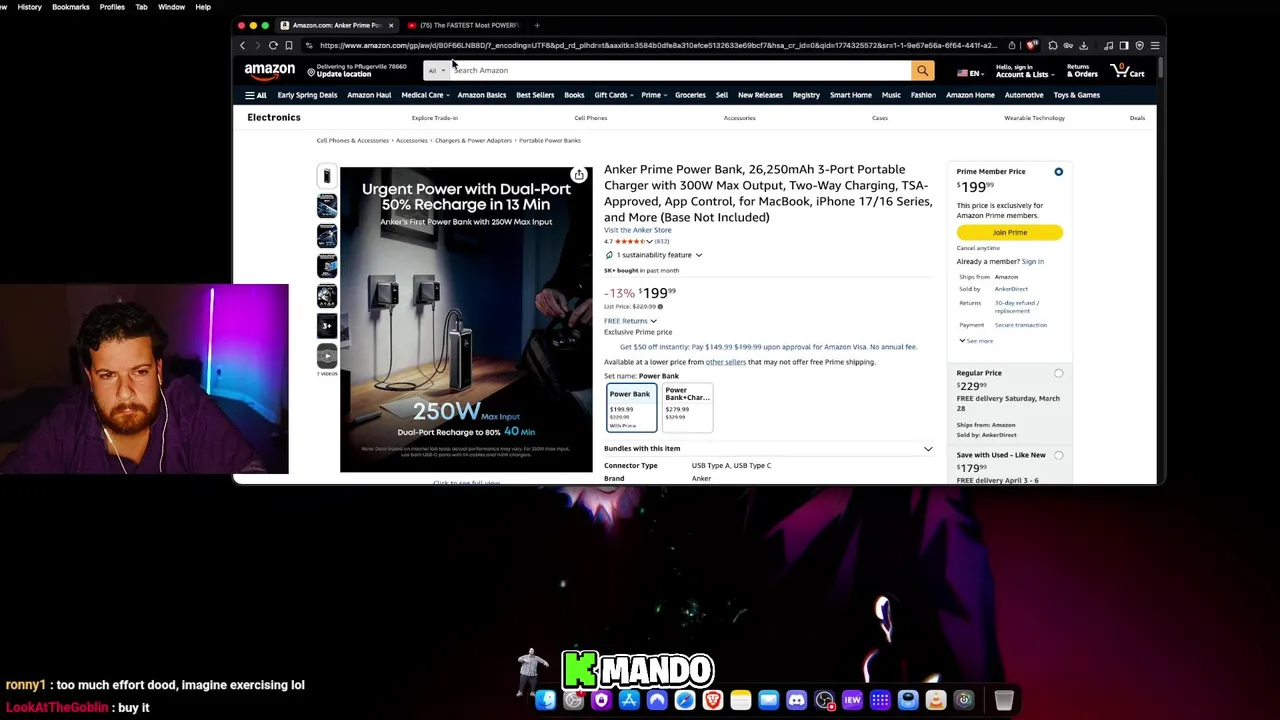This screenshot has height=720, width=1280.
Task: Click the browser URL address bar
Action: pos(657,45)
